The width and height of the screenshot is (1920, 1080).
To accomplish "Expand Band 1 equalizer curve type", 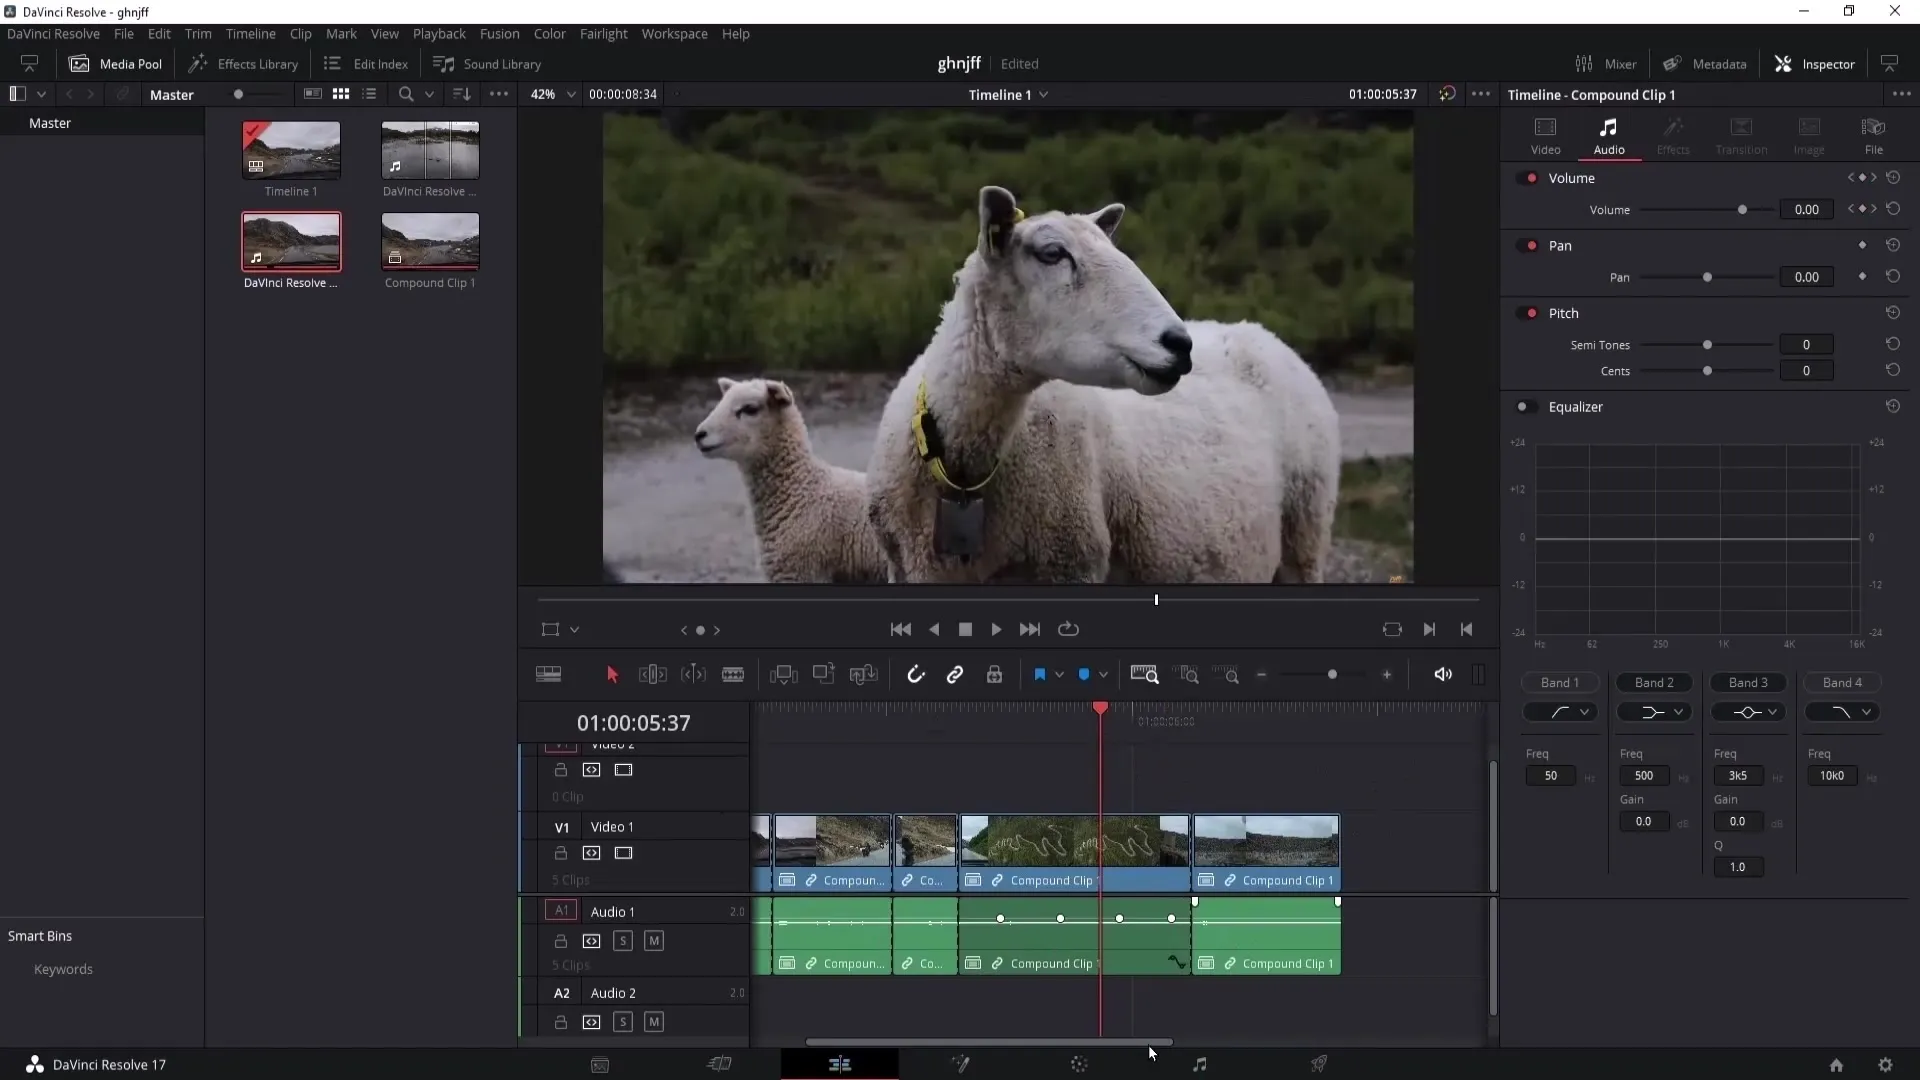I will tap(1585, 712).
